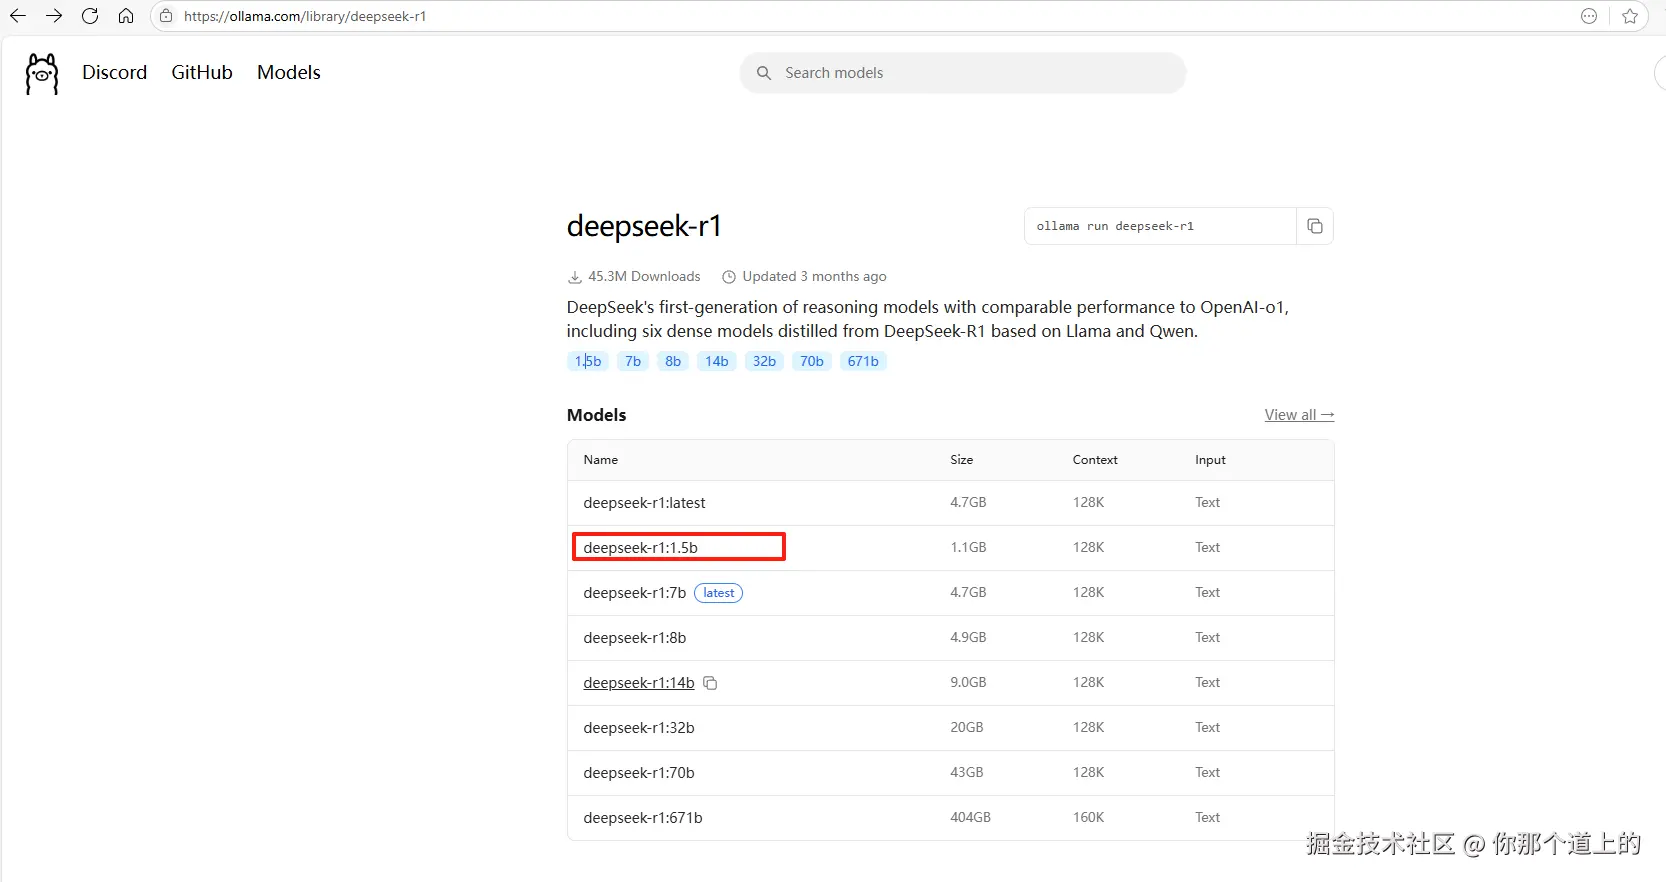Click the 160K context cell
1666x882 pixels.
click(1088, 818)
